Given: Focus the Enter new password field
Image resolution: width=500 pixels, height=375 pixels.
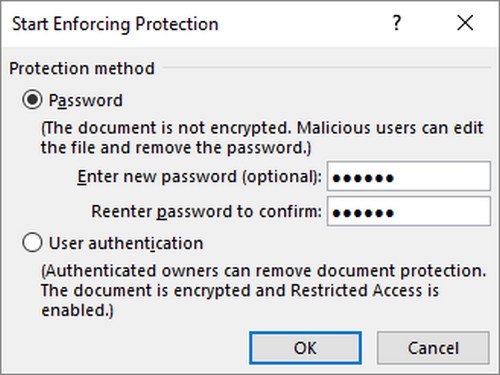Looking at the screenshot, I should tap(409, 176).
